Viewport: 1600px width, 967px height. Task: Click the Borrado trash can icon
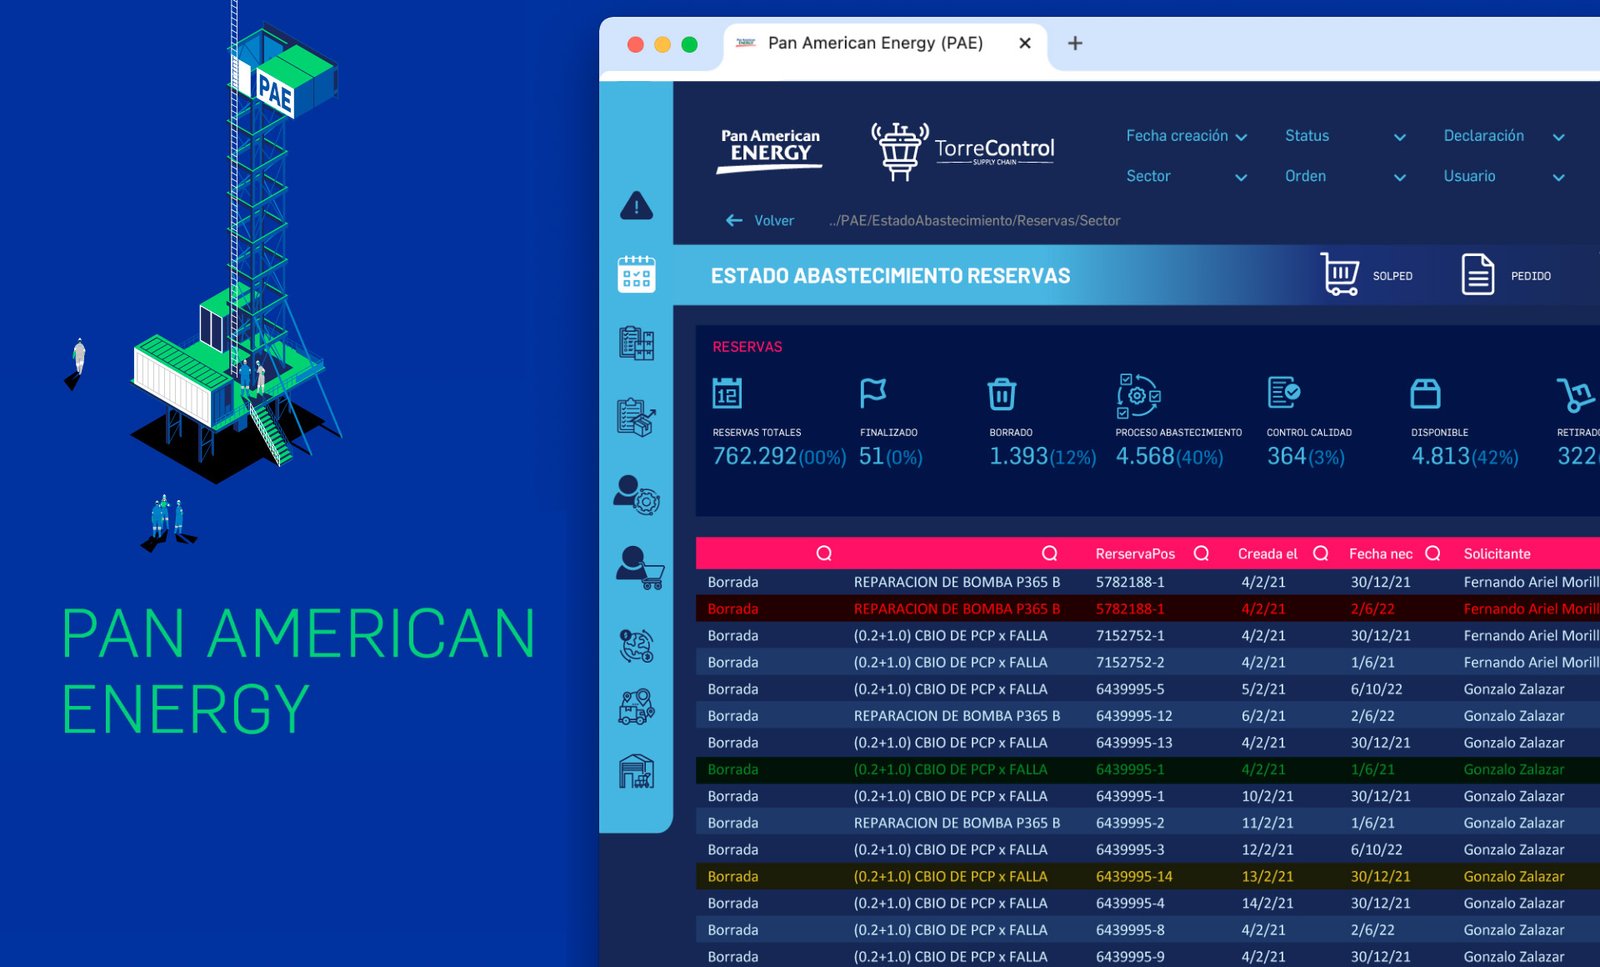[1001, 394]
